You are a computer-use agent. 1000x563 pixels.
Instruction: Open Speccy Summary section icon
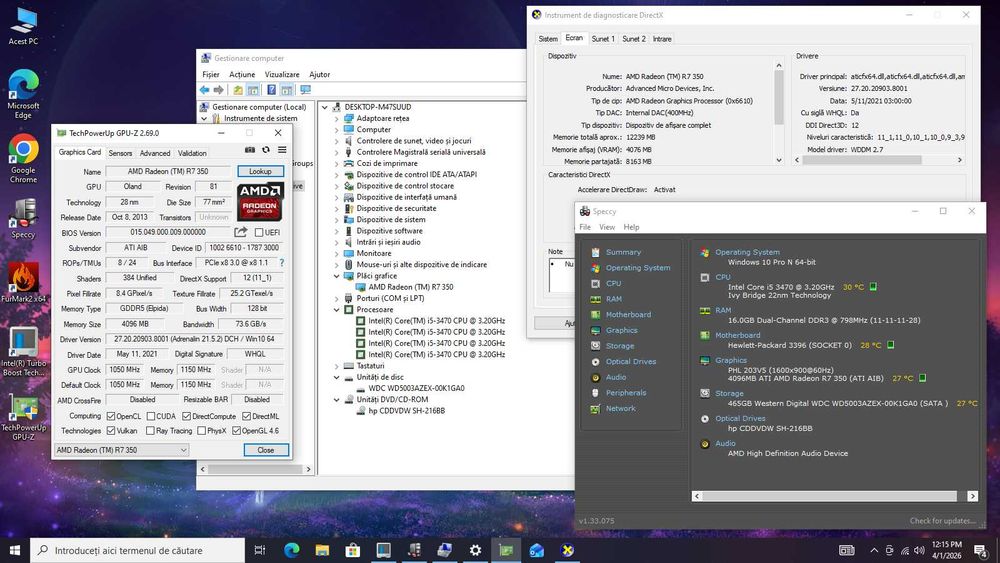[x=596, y=252]
